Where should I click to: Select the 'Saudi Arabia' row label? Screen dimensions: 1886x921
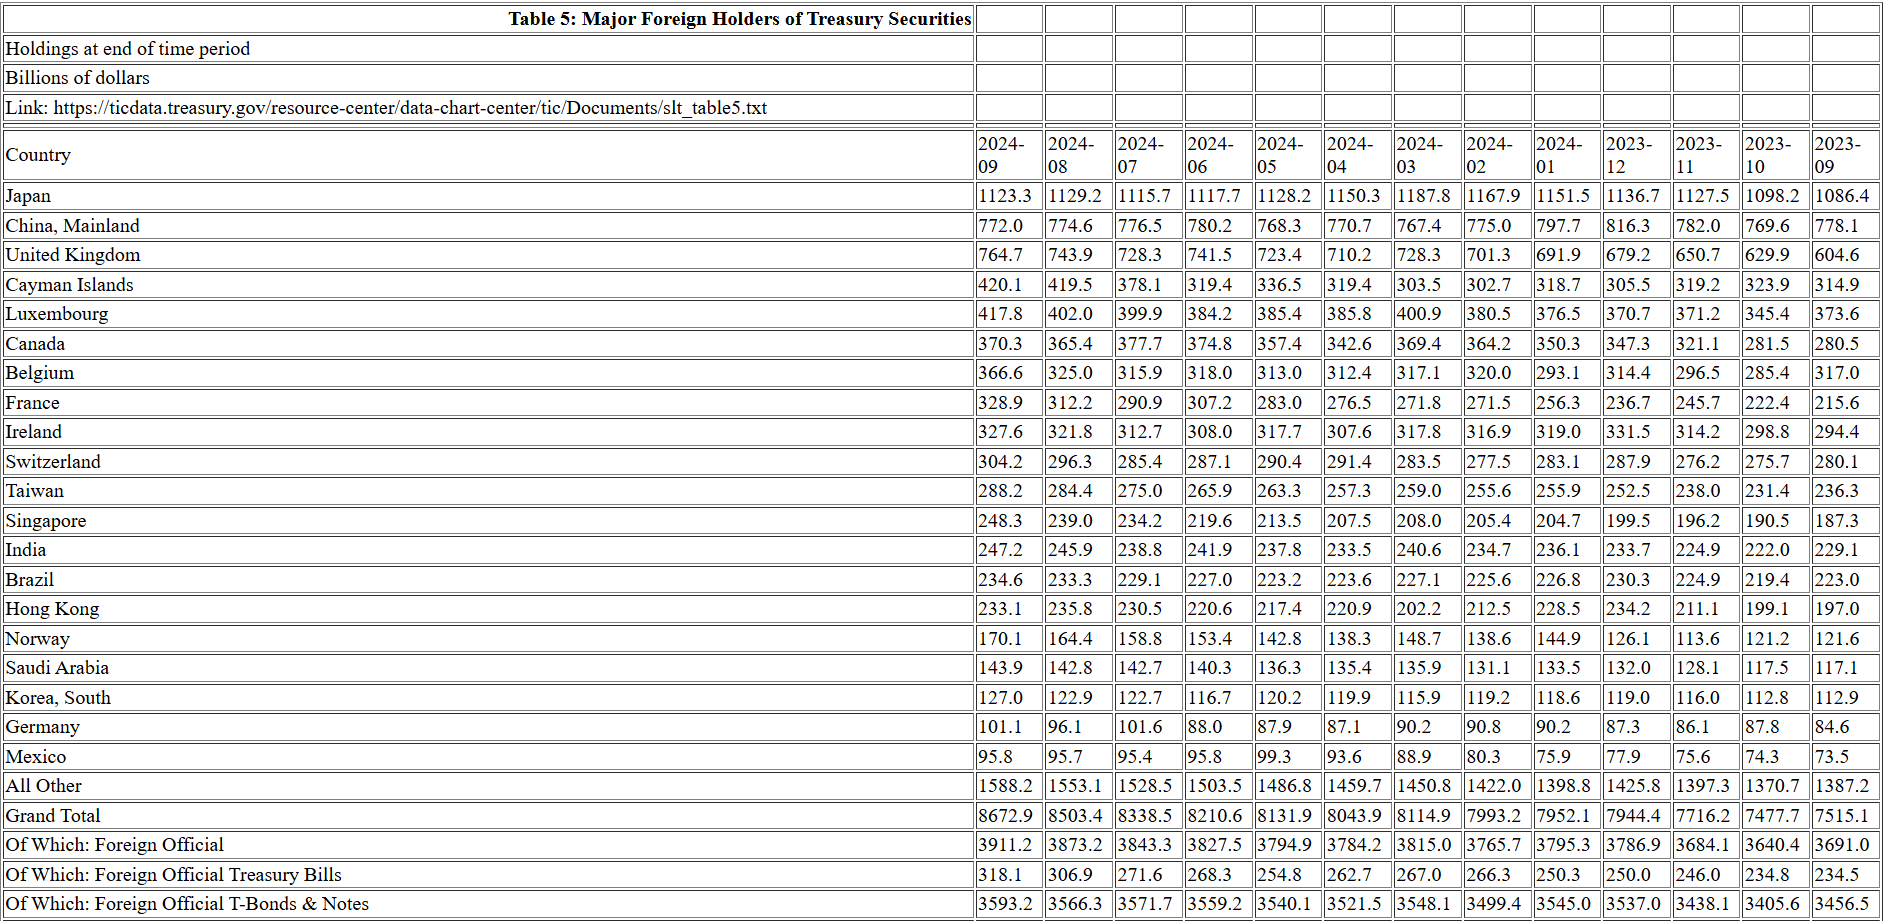click(x=57, y=668)
